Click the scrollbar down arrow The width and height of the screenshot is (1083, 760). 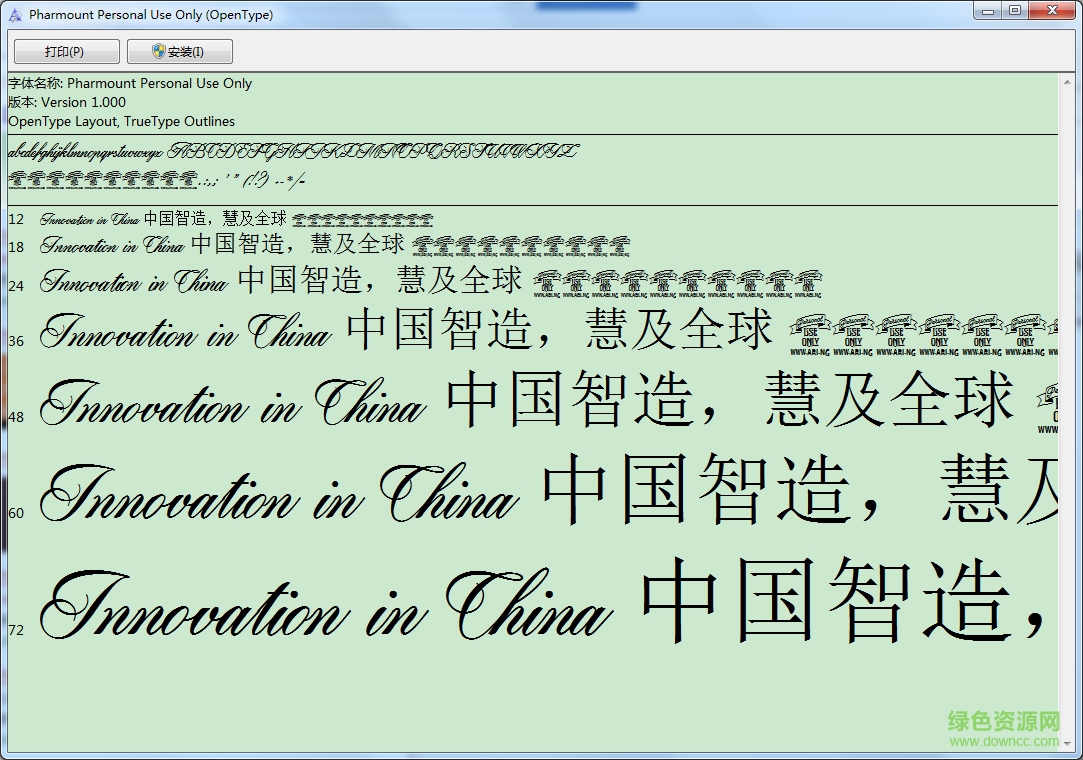tap(1066, 744)
